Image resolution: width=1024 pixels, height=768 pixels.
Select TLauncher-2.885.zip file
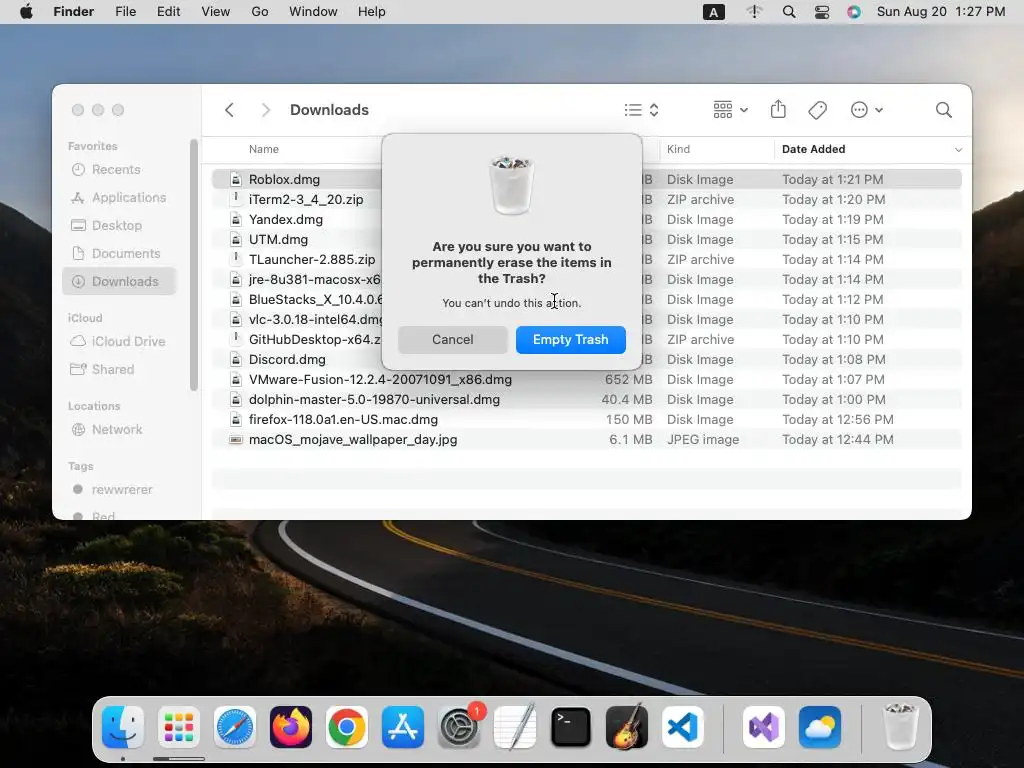(x=586, y=259)
